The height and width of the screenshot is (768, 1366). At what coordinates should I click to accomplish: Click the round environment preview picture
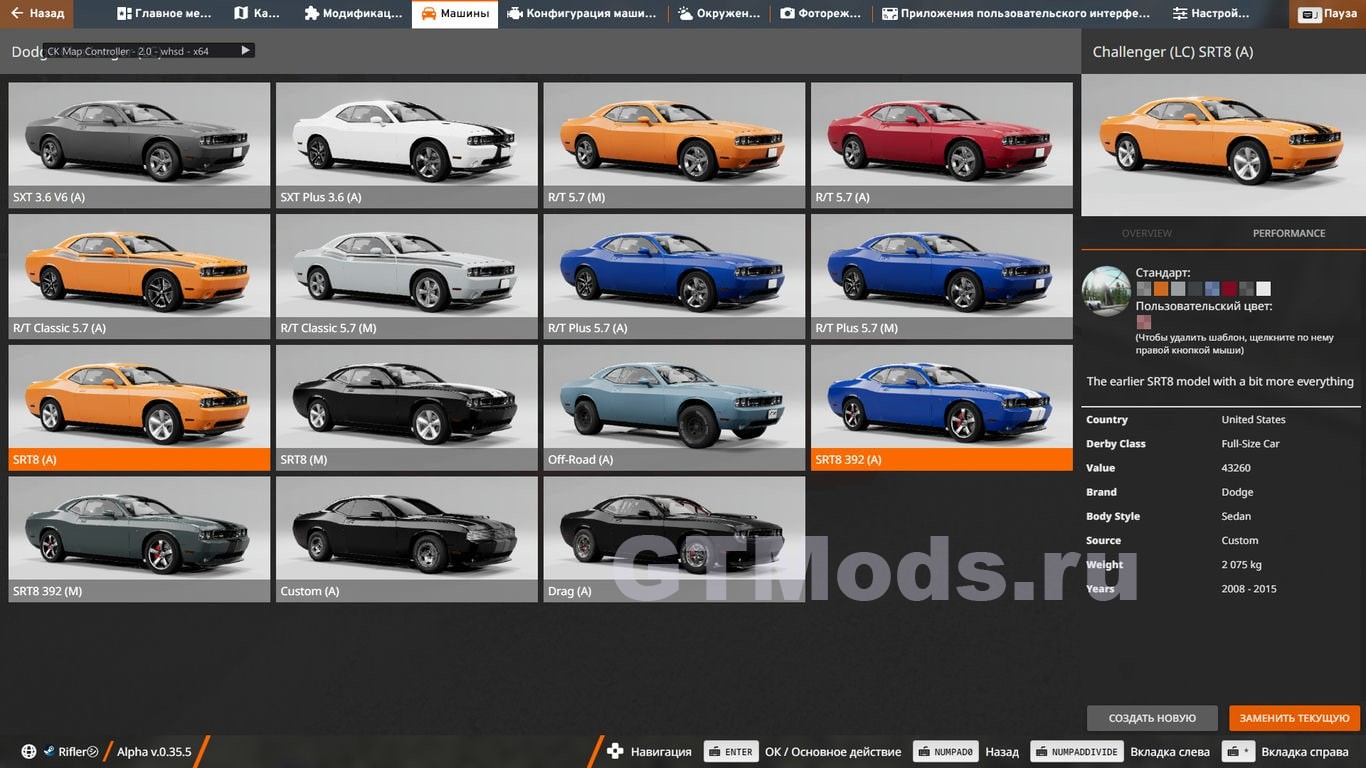point(1106,291)
